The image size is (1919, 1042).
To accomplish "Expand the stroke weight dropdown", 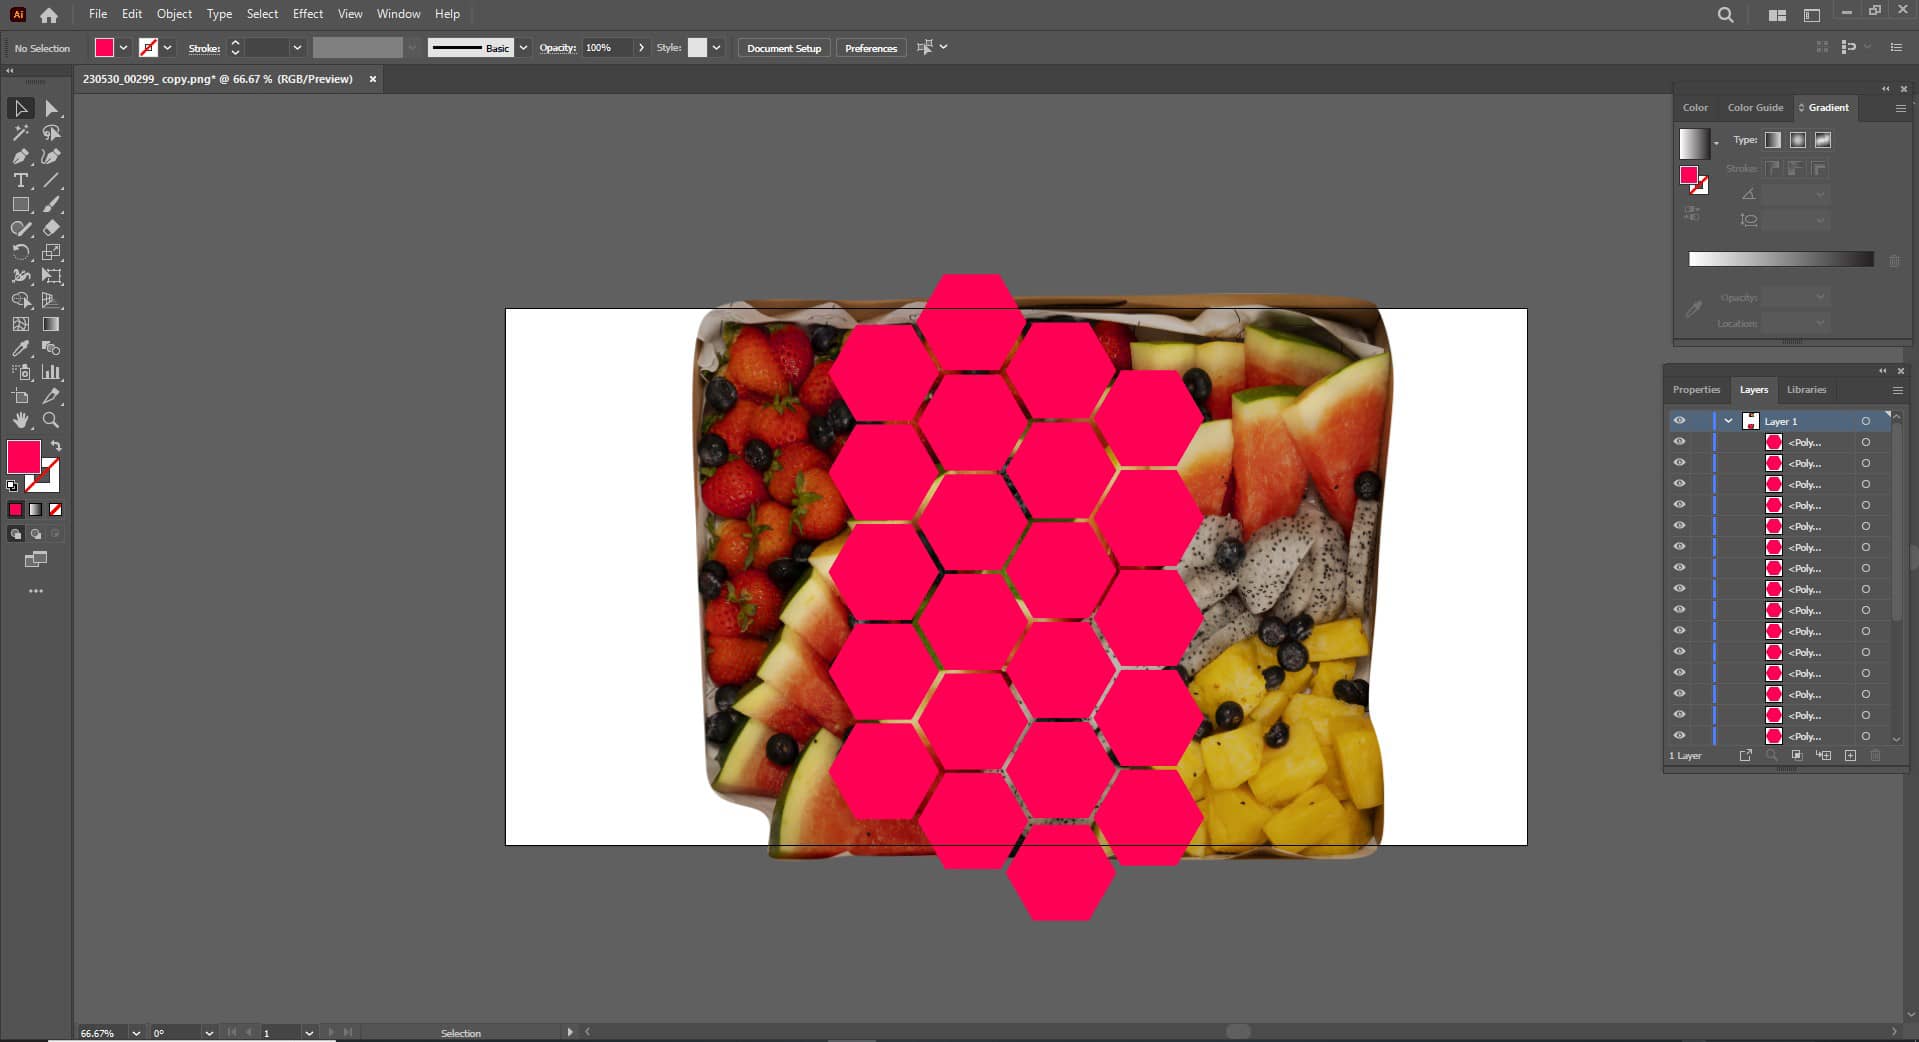I will [x=296, y=47].
